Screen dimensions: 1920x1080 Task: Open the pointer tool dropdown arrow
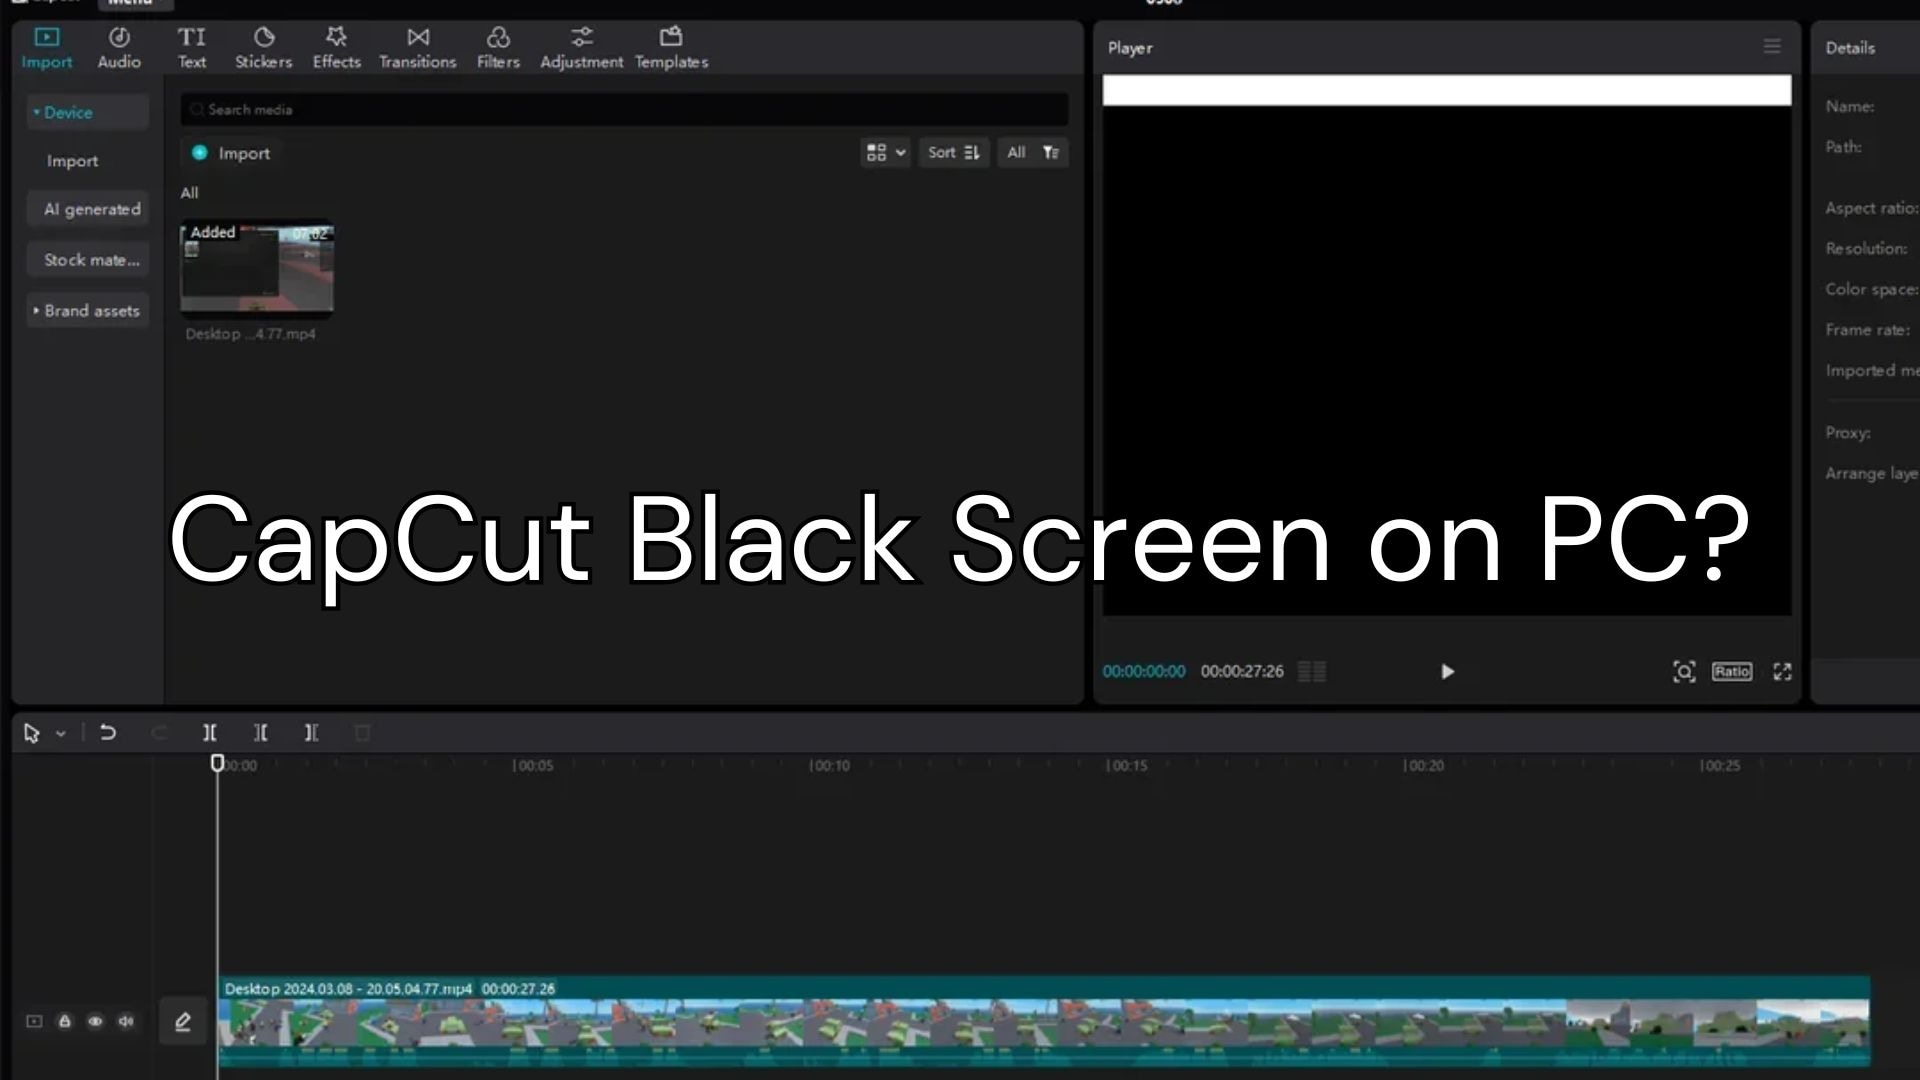(61, 734)
